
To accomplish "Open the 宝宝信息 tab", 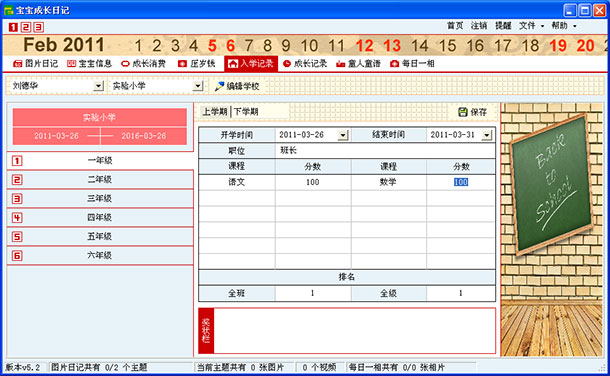I will point(89,63).
